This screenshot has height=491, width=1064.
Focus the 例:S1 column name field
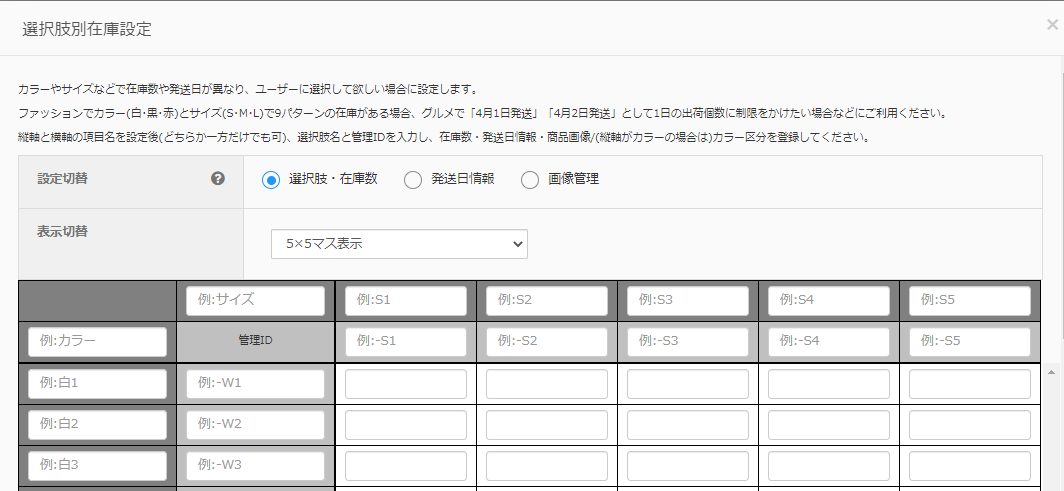click(406, 301)
